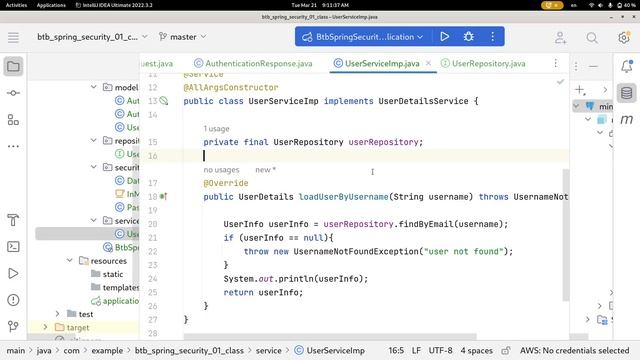The image size is (640, 360).
Task: Open the master branch dropdown
Action: [x=182, y=37]
